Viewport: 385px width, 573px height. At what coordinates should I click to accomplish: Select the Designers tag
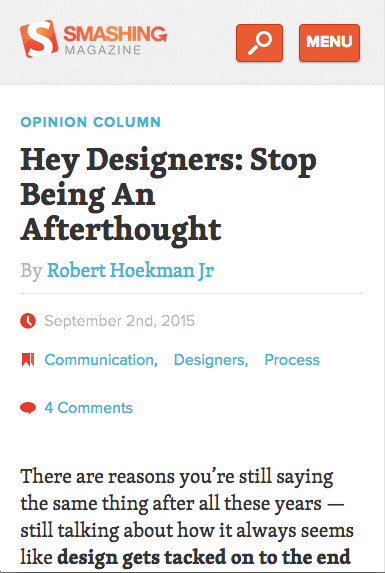click(211, 360)
